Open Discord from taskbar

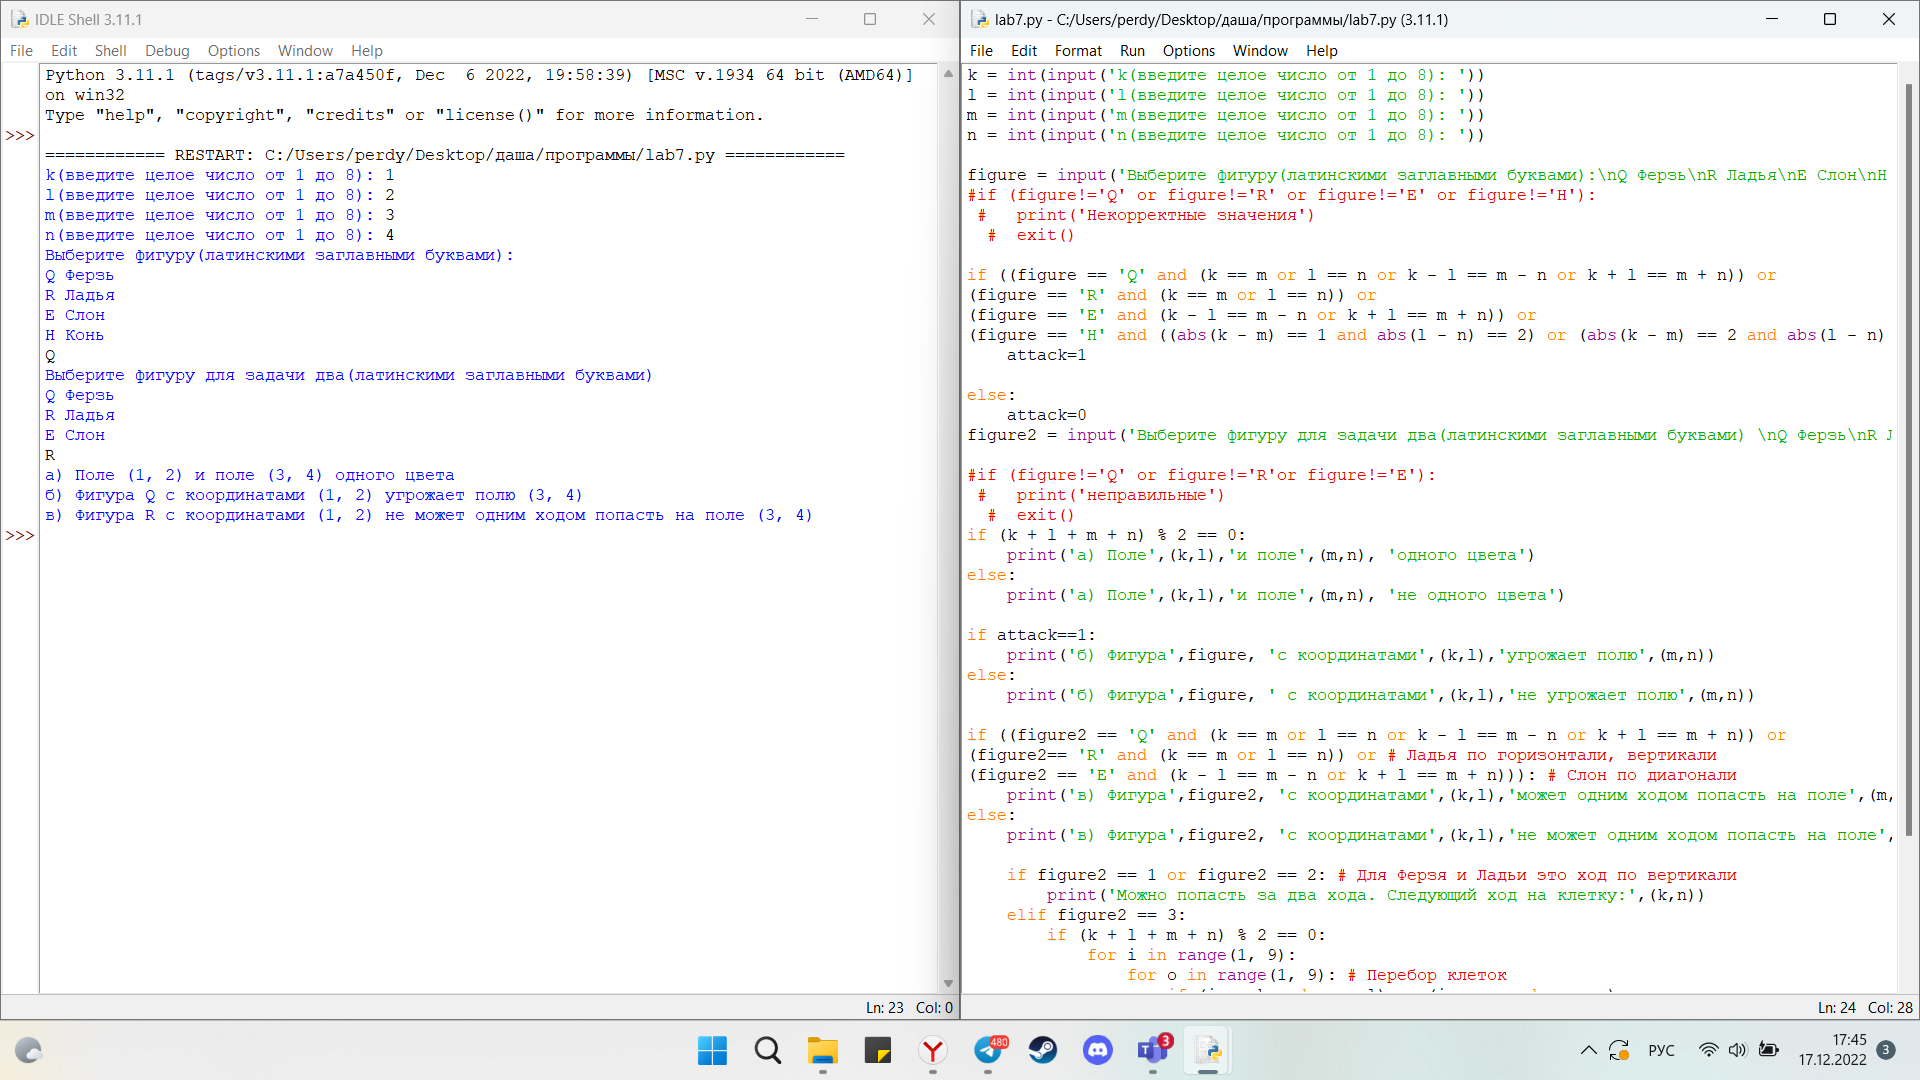point(1098,1050)
